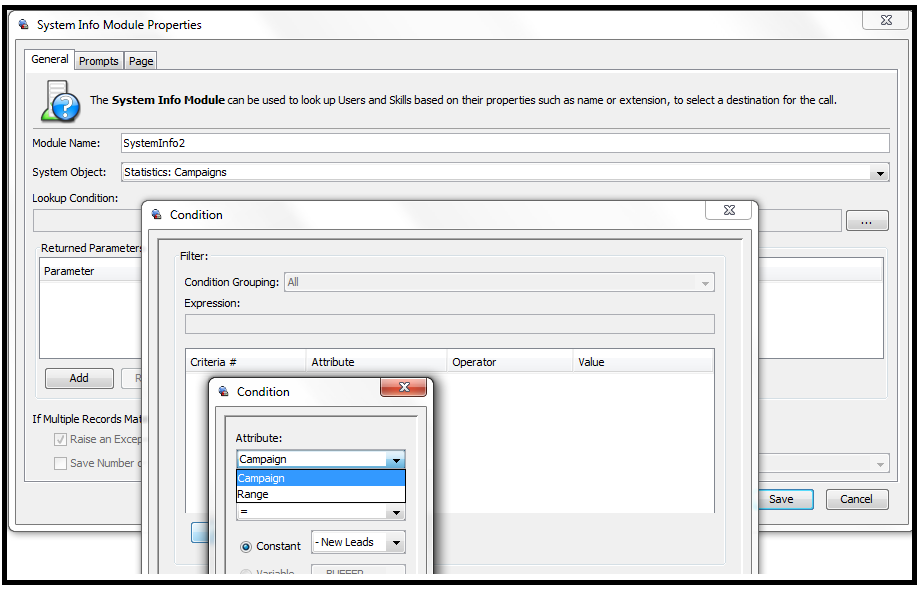
Task: Open the Condition Grouping dropdown
Action: (x=707, y=282)
